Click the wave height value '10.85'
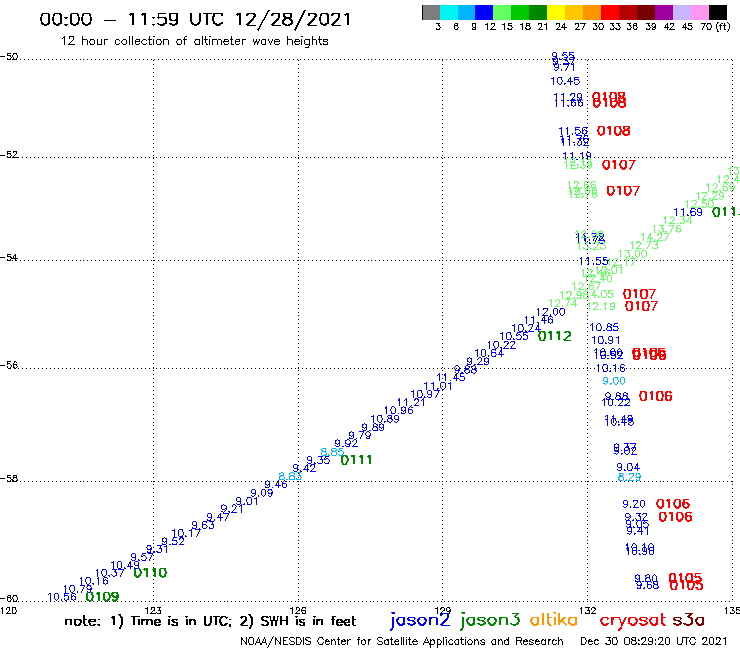The image size is (740, 650). [x=604, y=327]
